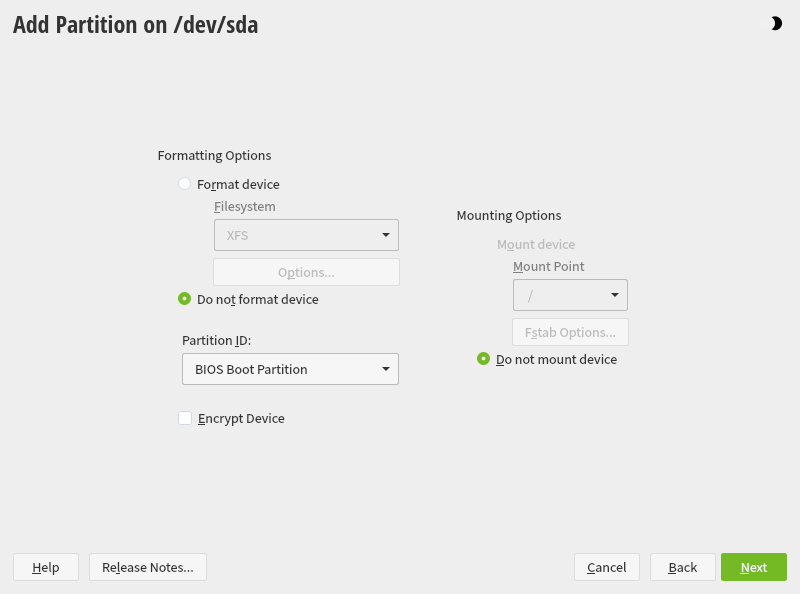This screenshot has height=594, width=800.
Task: Choose Do not format device option
Action: (x=185, y=299)
